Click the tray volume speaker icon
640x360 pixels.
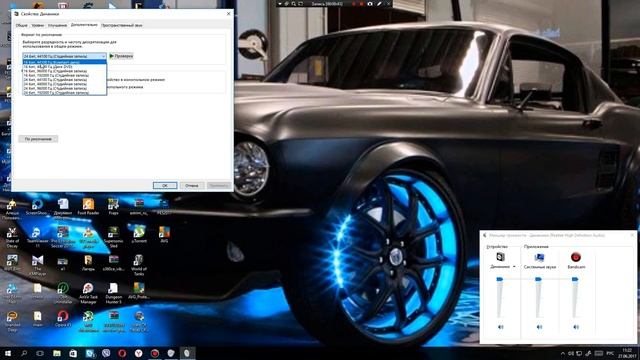point(571,353)
